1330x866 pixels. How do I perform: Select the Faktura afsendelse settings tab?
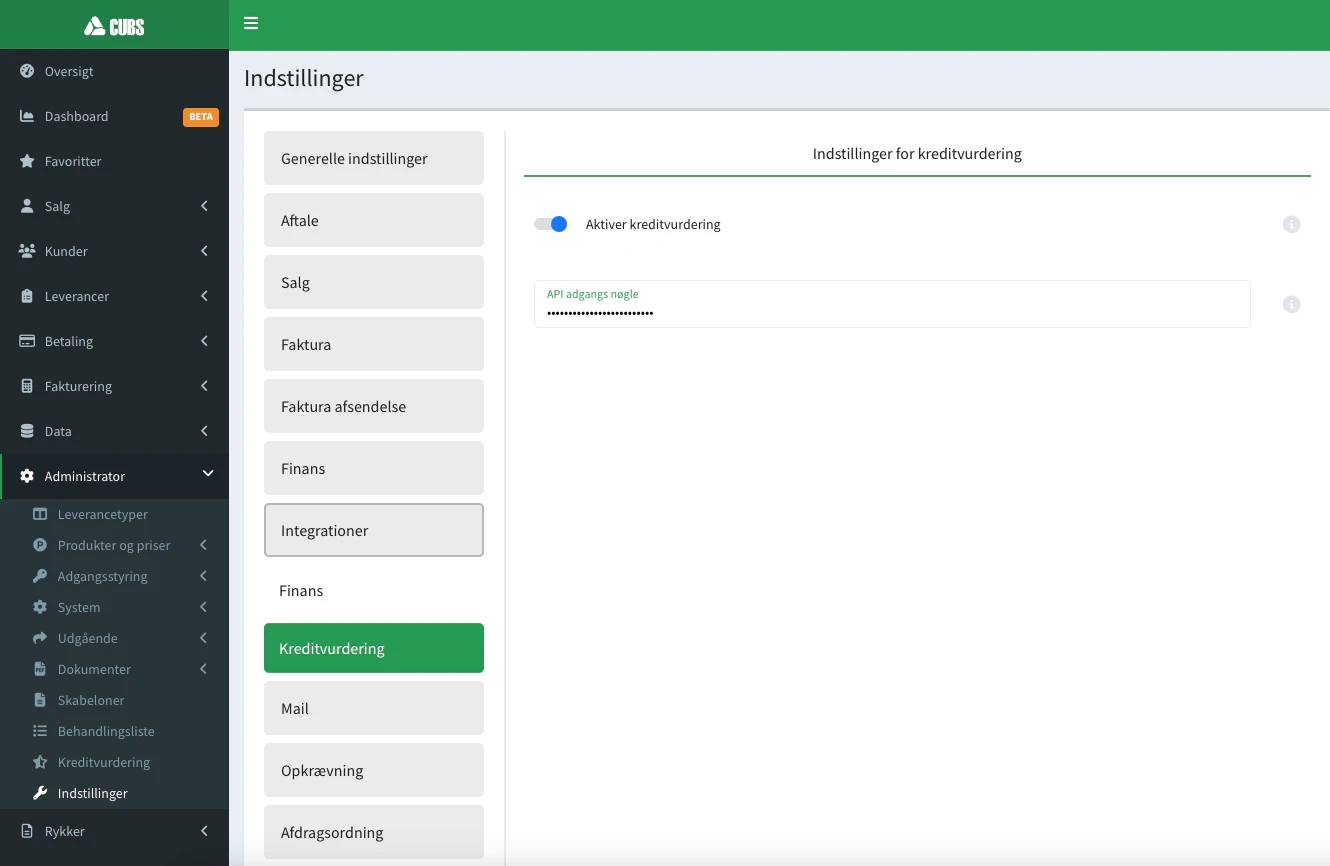pos(373,407)
